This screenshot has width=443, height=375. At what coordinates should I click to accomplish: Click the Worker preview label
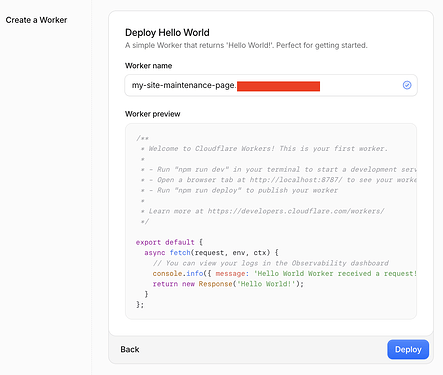[152, 114]
